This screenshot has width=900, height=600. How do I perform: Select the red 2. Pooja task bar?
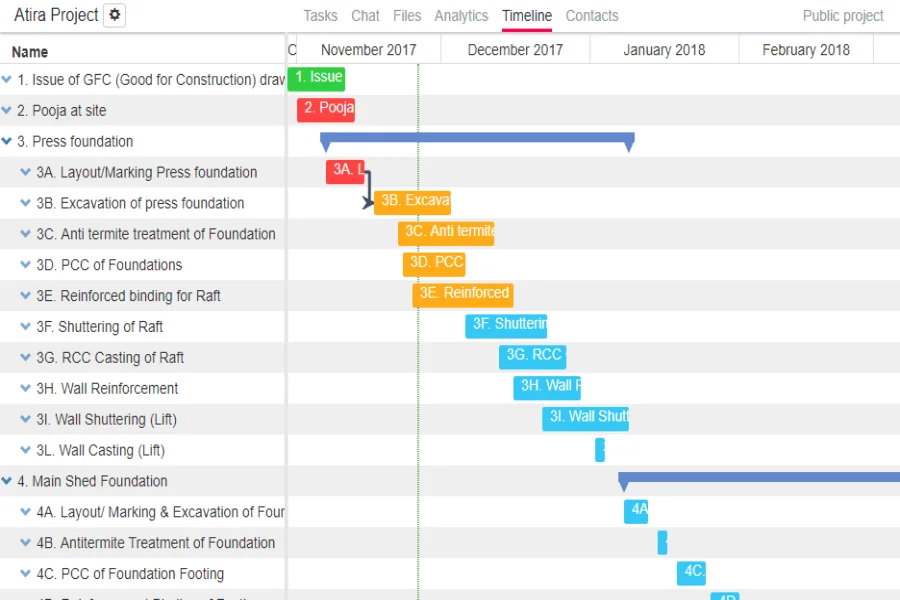coord(326,109)
